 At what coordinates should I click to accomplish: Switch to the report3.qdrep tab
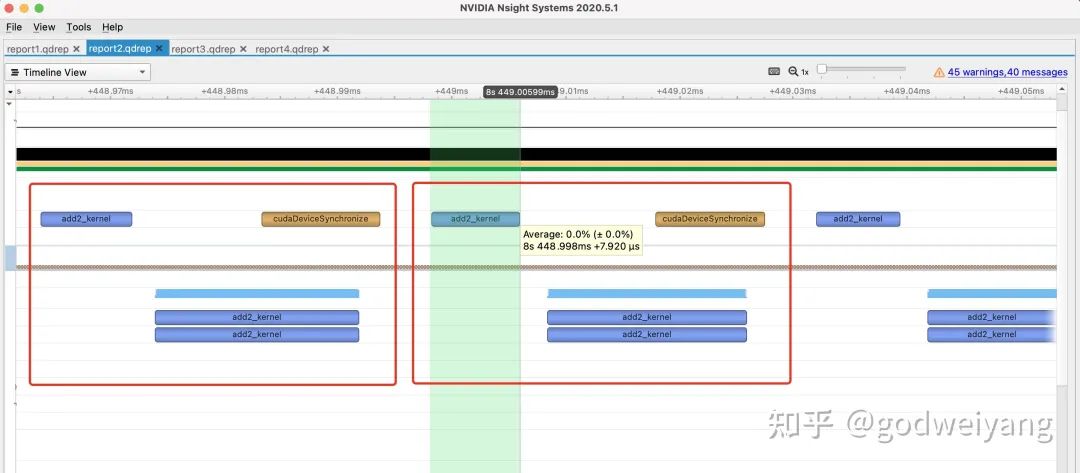[203, 49]
